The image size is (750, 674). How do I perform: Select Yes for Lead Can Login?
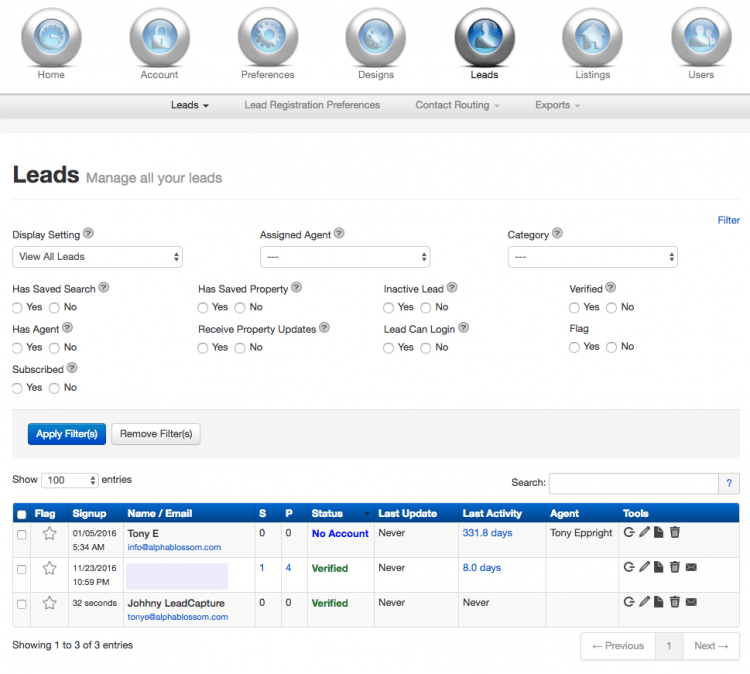pyautogui.click(x=388, y=348)
